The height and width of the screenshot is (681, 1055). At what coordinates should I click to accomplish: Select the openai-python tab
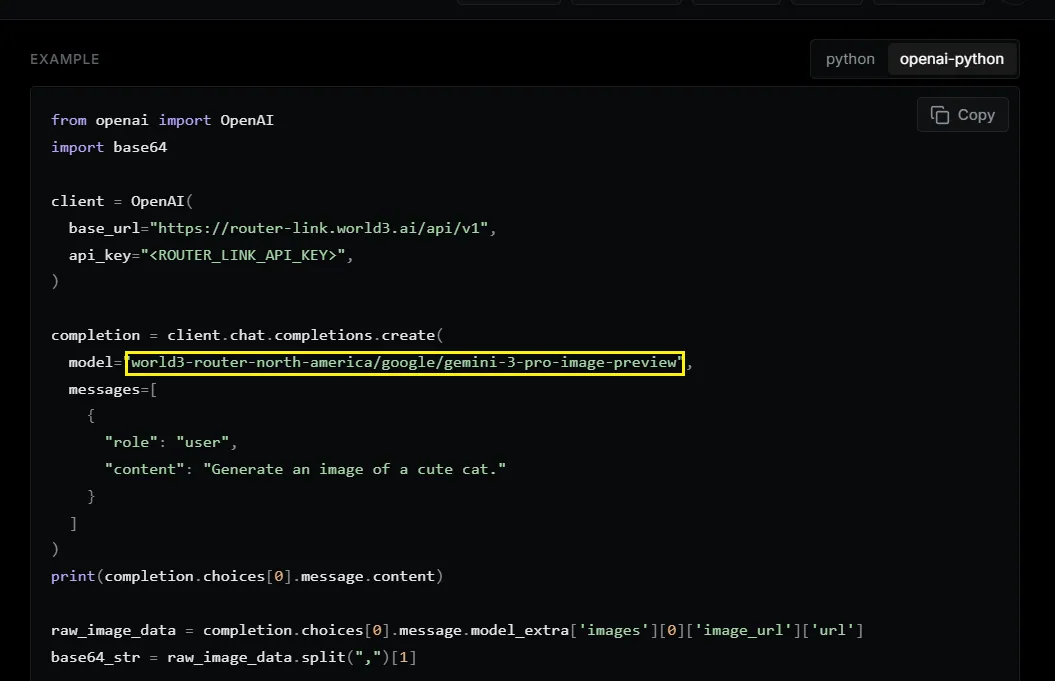click(x=951, y=59)
